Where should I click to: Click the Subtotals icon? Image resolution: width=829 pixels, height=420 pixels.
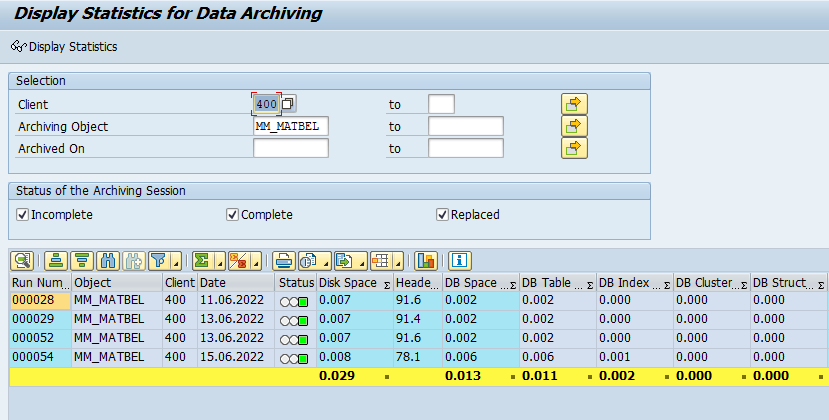tap(238, 261)
